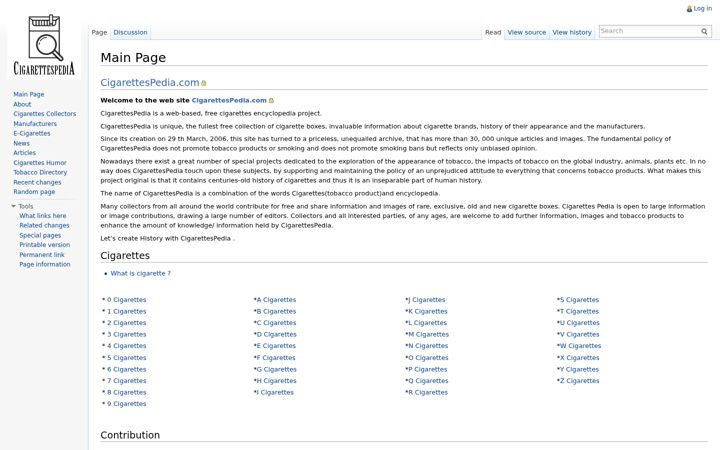
Task: Open the E-Cigarettes sidebar link
Action: 32,133
